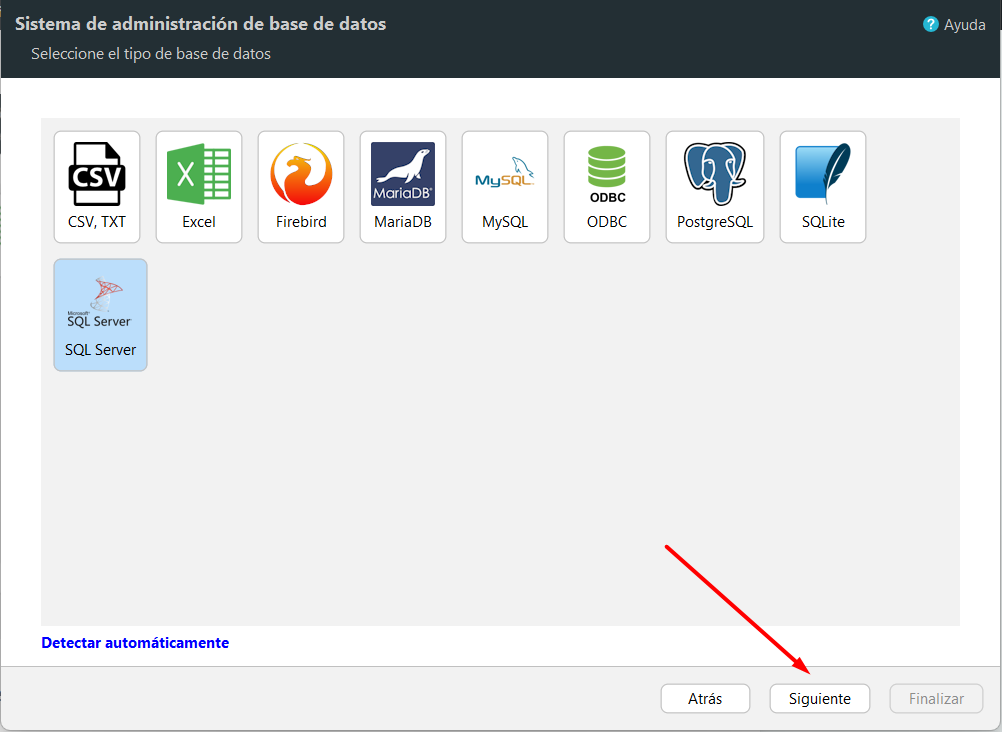Image resolution: width=1002 pixels, height=732 pixels.
Task: Click the greyed-out Finalizar button
Action: 936,699
